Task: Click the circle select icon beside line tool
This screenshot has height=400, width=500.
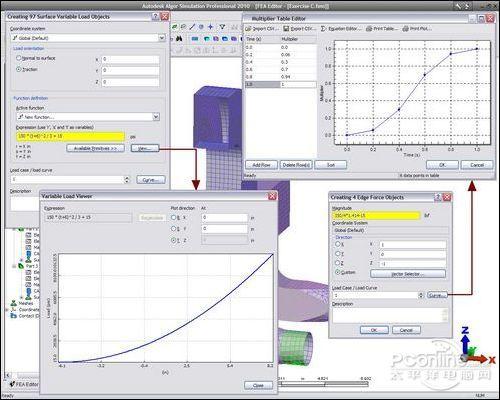Action: point(201,27)
